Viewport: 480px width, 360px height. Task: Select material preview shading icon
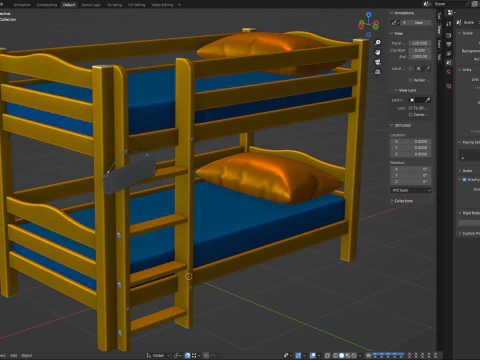(348, 355)
